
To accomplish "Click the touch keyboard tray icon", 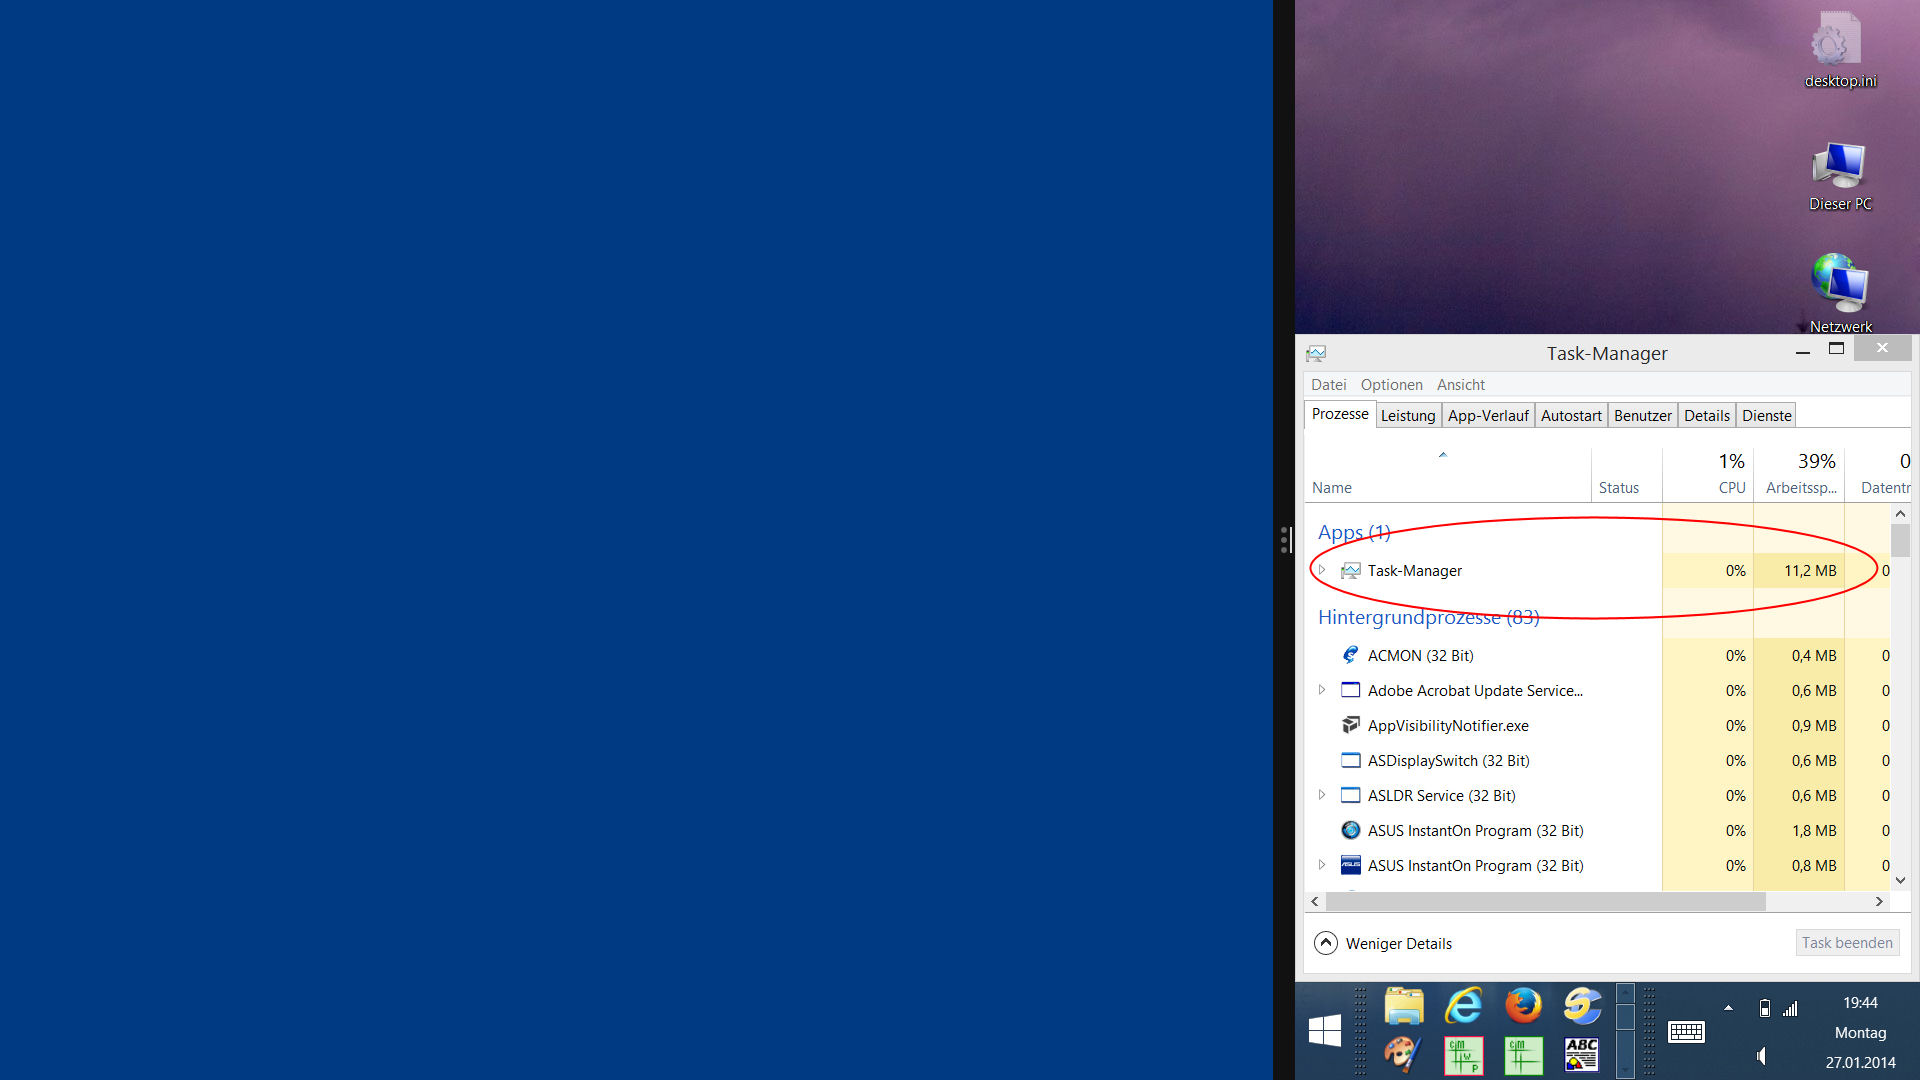I will (x=1686, y=1032).
